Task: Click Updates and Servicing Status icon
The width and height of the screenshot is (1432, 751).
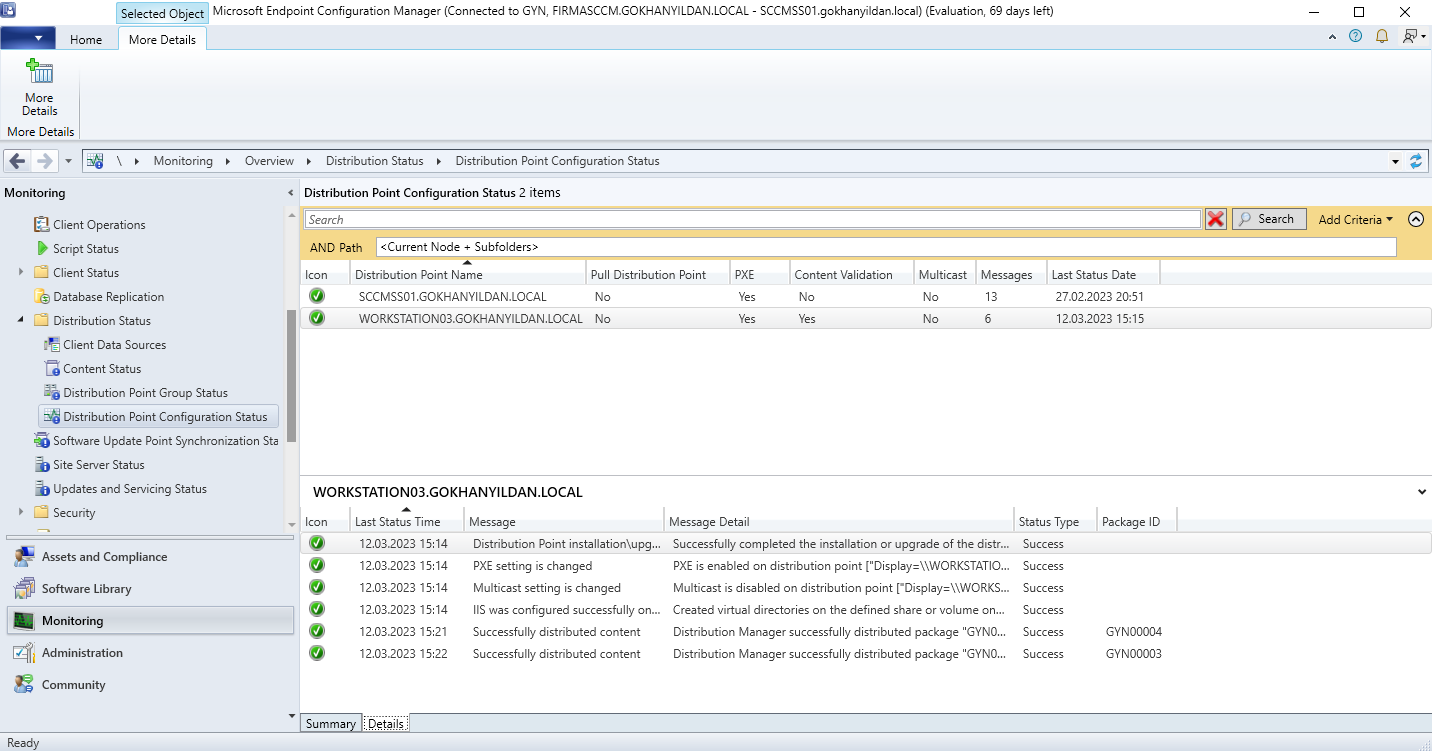Action: coord(41,488)
